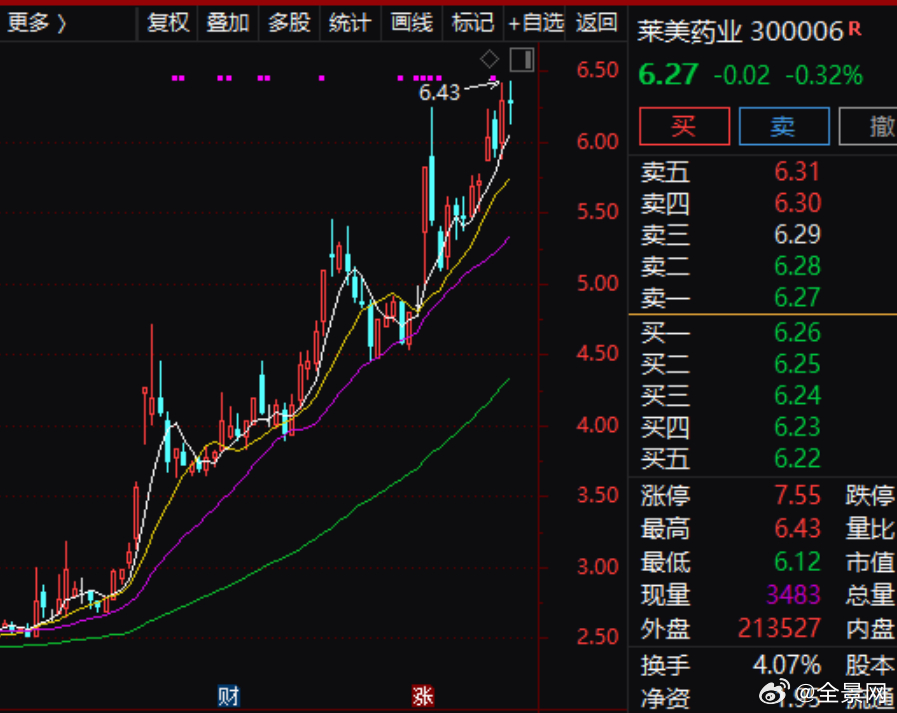Open the 复权 toolbar option
This screenshot has height=713, width=897.
[x=168, y=23]
